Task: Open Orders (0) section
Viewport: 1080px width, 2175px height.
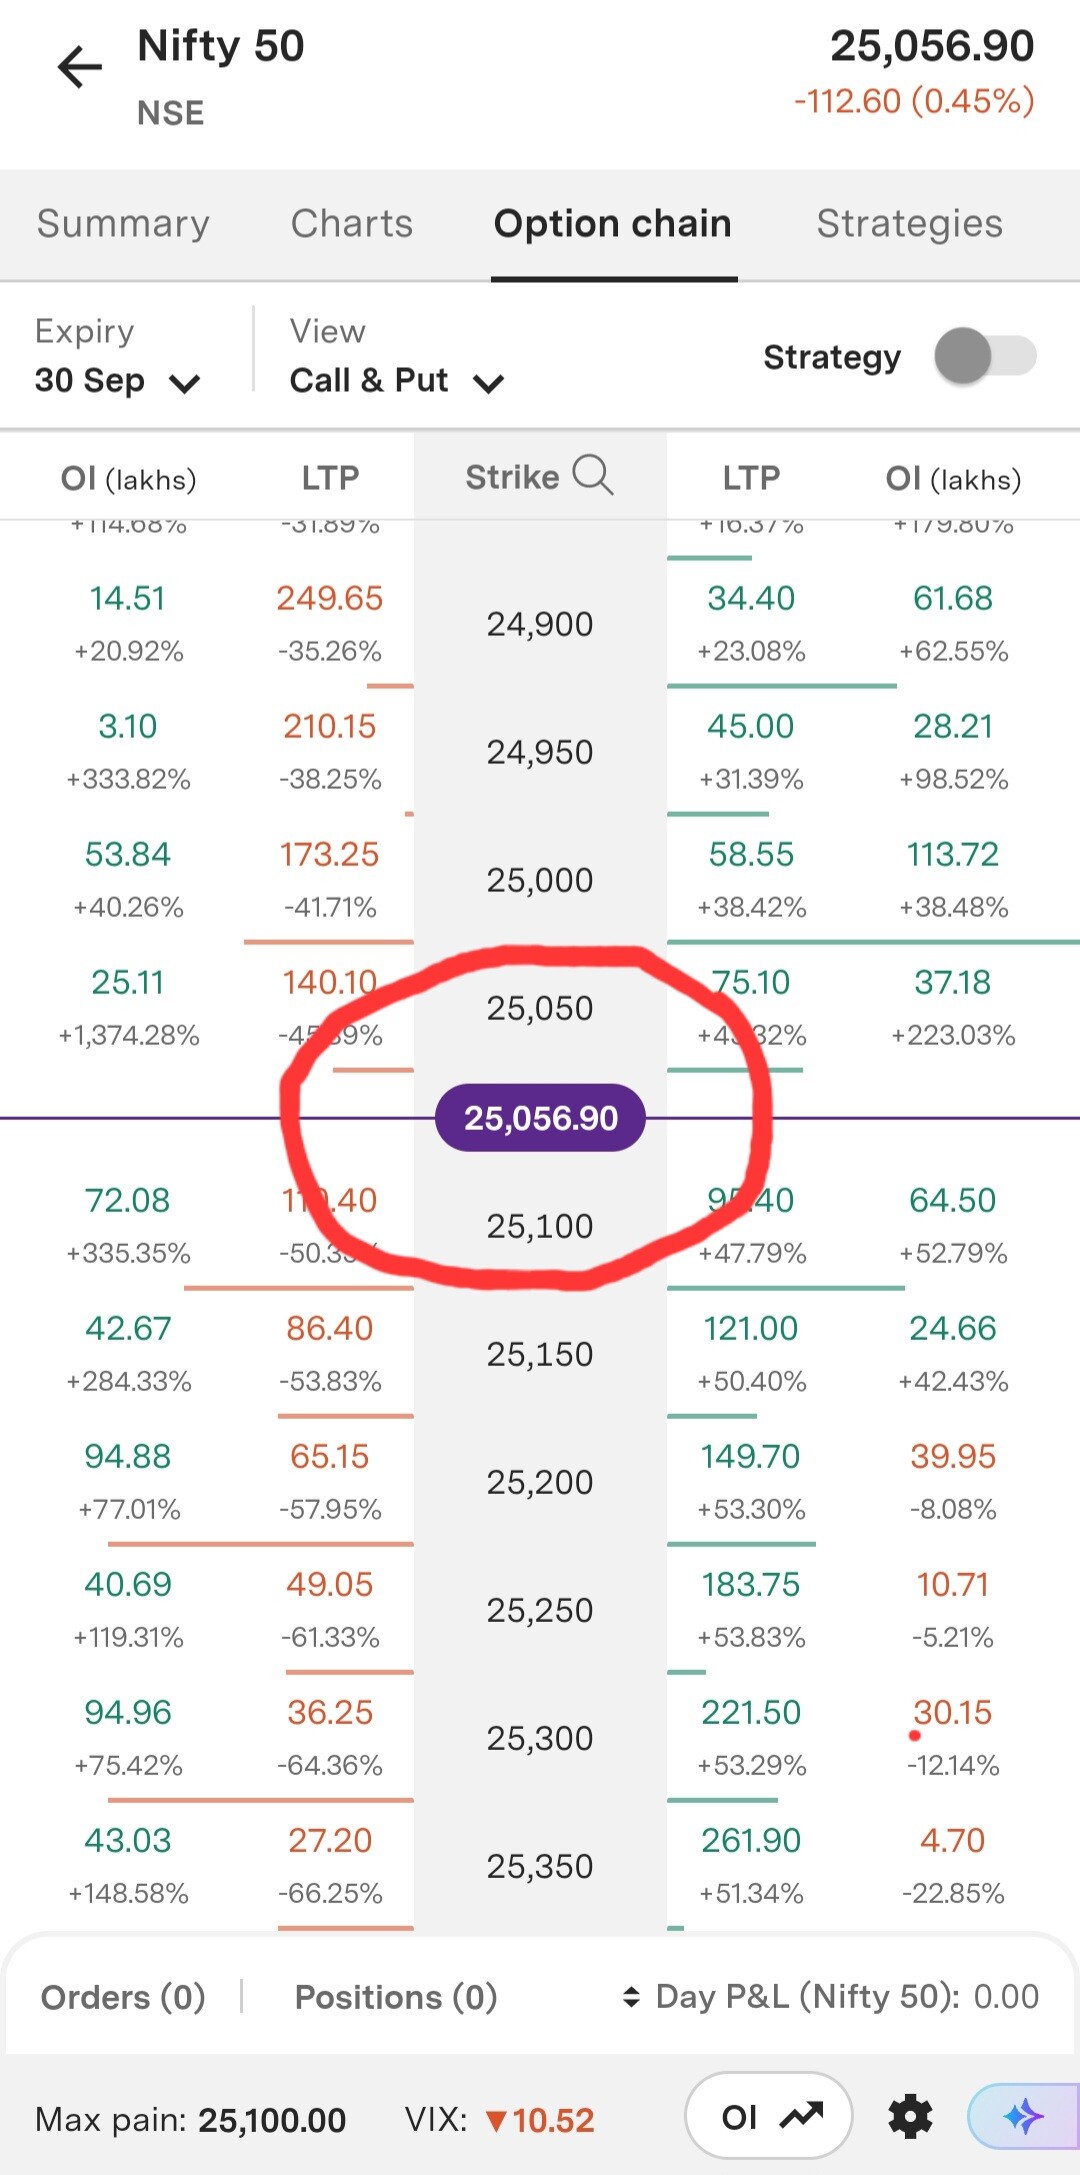Action: tap(123, 1997)
